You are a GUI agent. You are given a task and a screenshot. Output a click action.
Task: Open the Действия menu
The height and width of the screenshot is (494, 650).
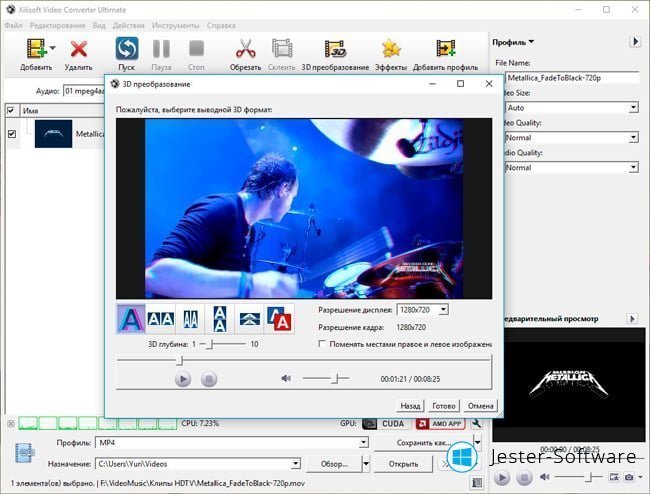coord(129,25)
